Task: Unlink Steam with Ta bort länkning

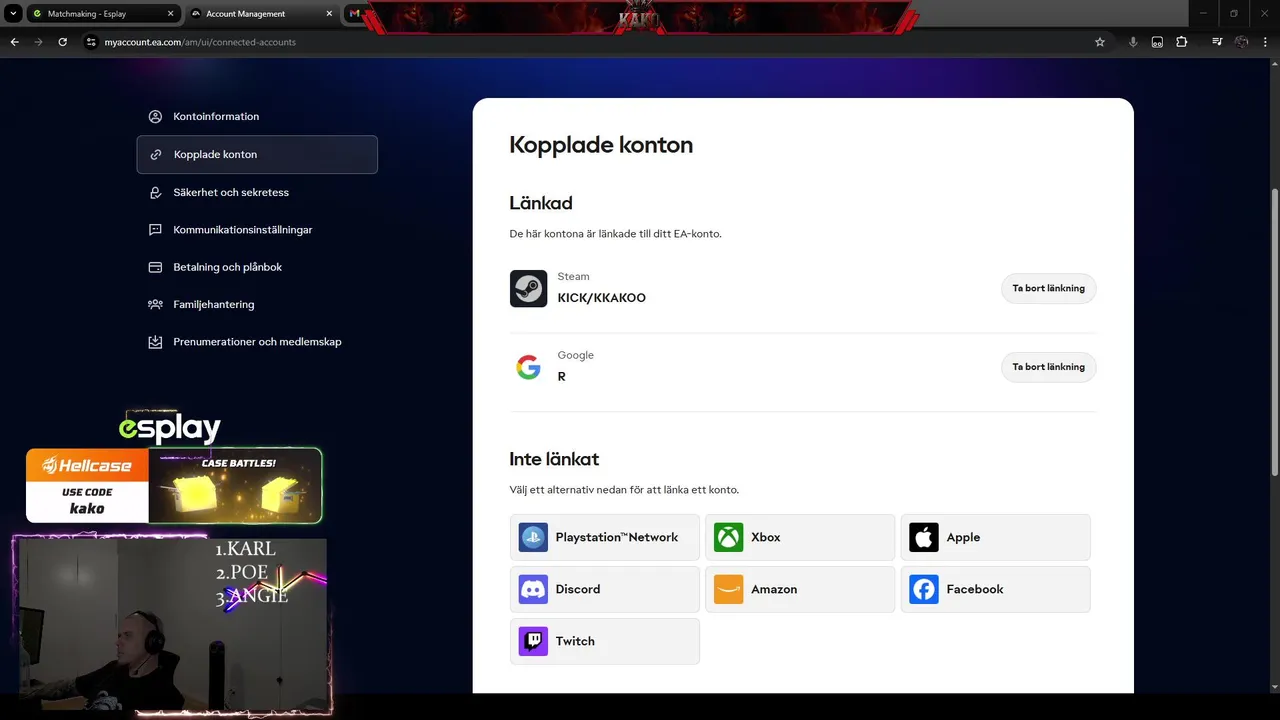Action: (x=1048, y=288)
